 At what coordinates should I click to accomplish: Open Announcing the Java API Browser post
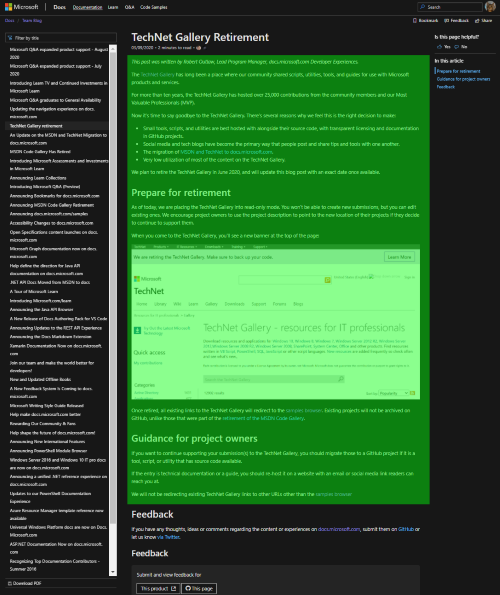(41, 310)
